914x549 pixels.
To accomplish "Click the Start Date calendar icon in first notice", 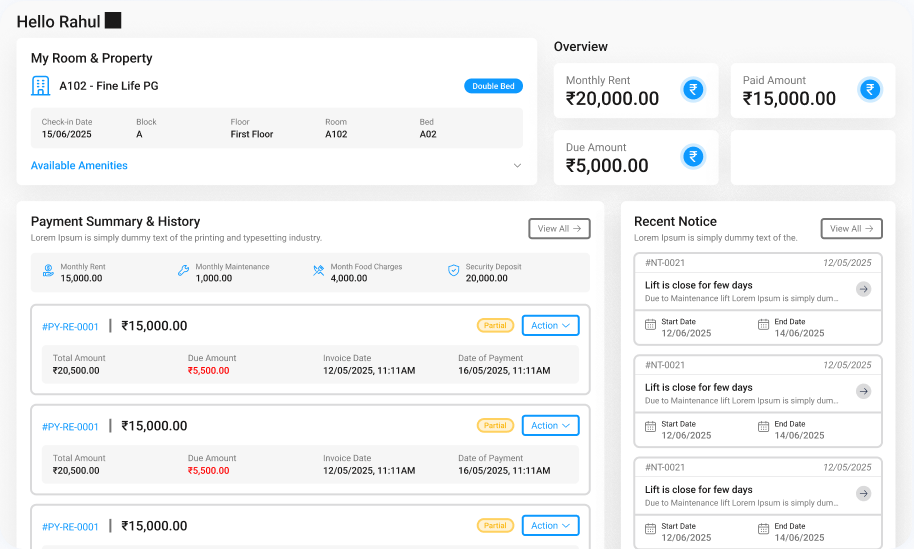I will pyautogui.click(x=650, y=324).
